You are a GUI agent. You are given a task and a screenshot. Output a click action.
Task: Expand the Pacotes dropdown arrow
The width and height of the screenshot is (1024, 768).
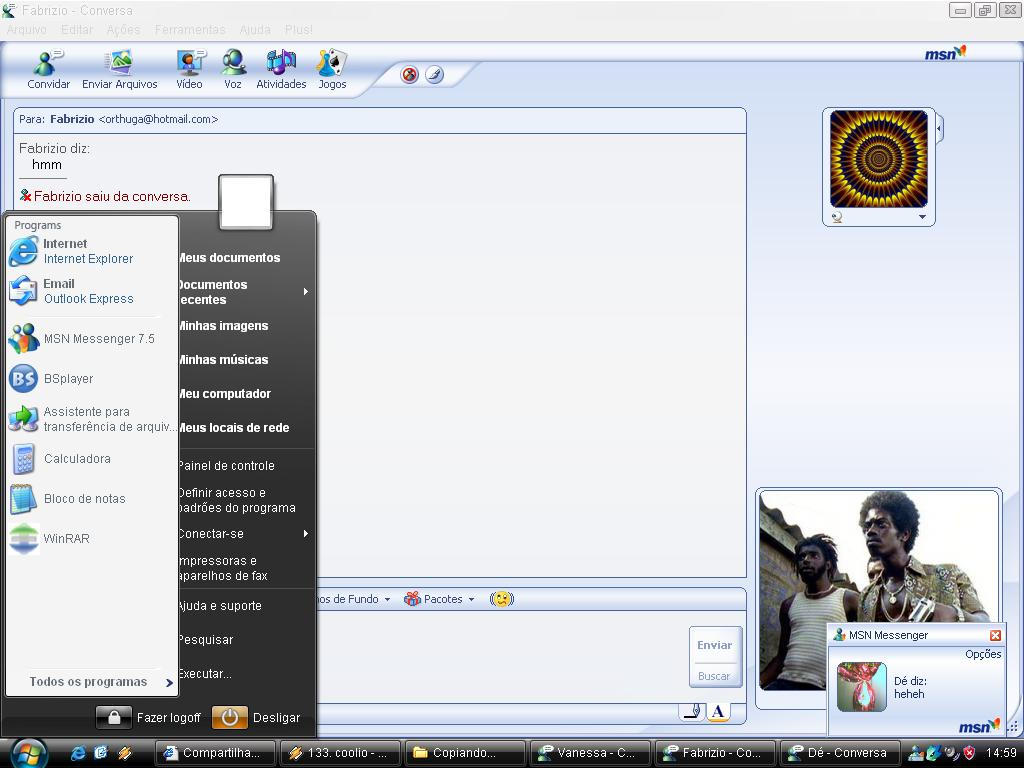click(472, 600)
